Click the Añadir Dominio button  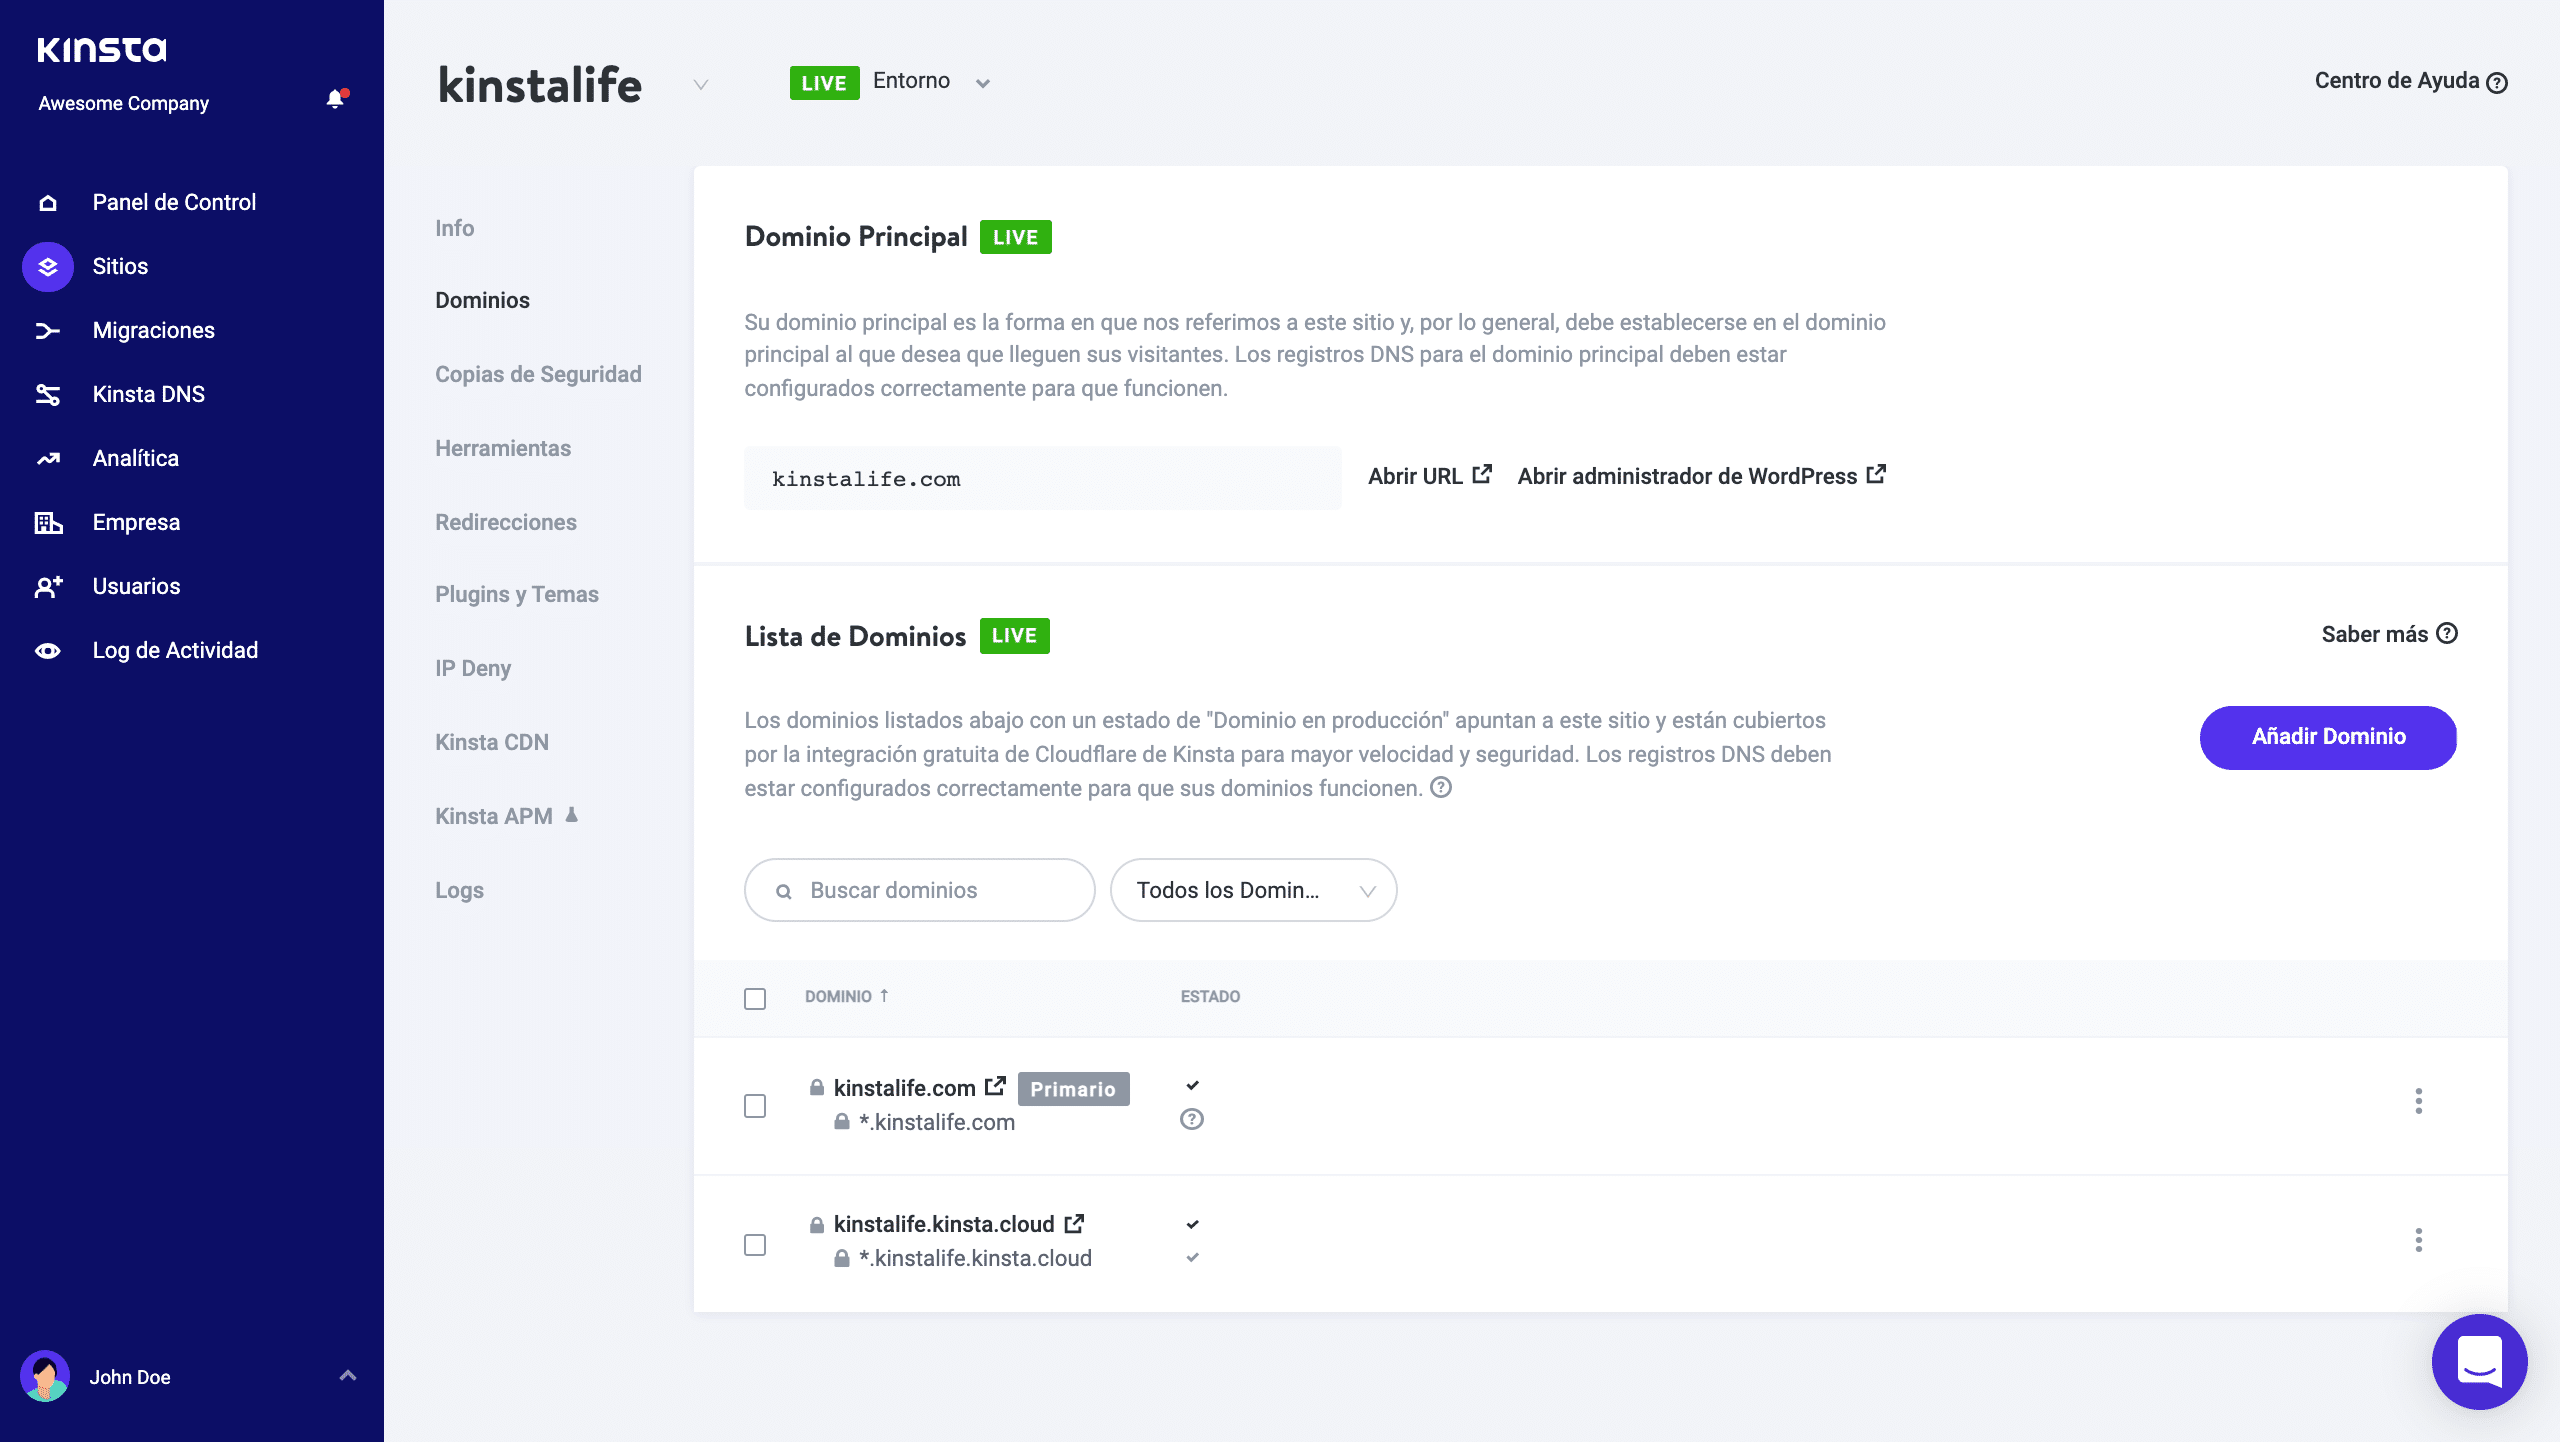(x=2328, y=737)
